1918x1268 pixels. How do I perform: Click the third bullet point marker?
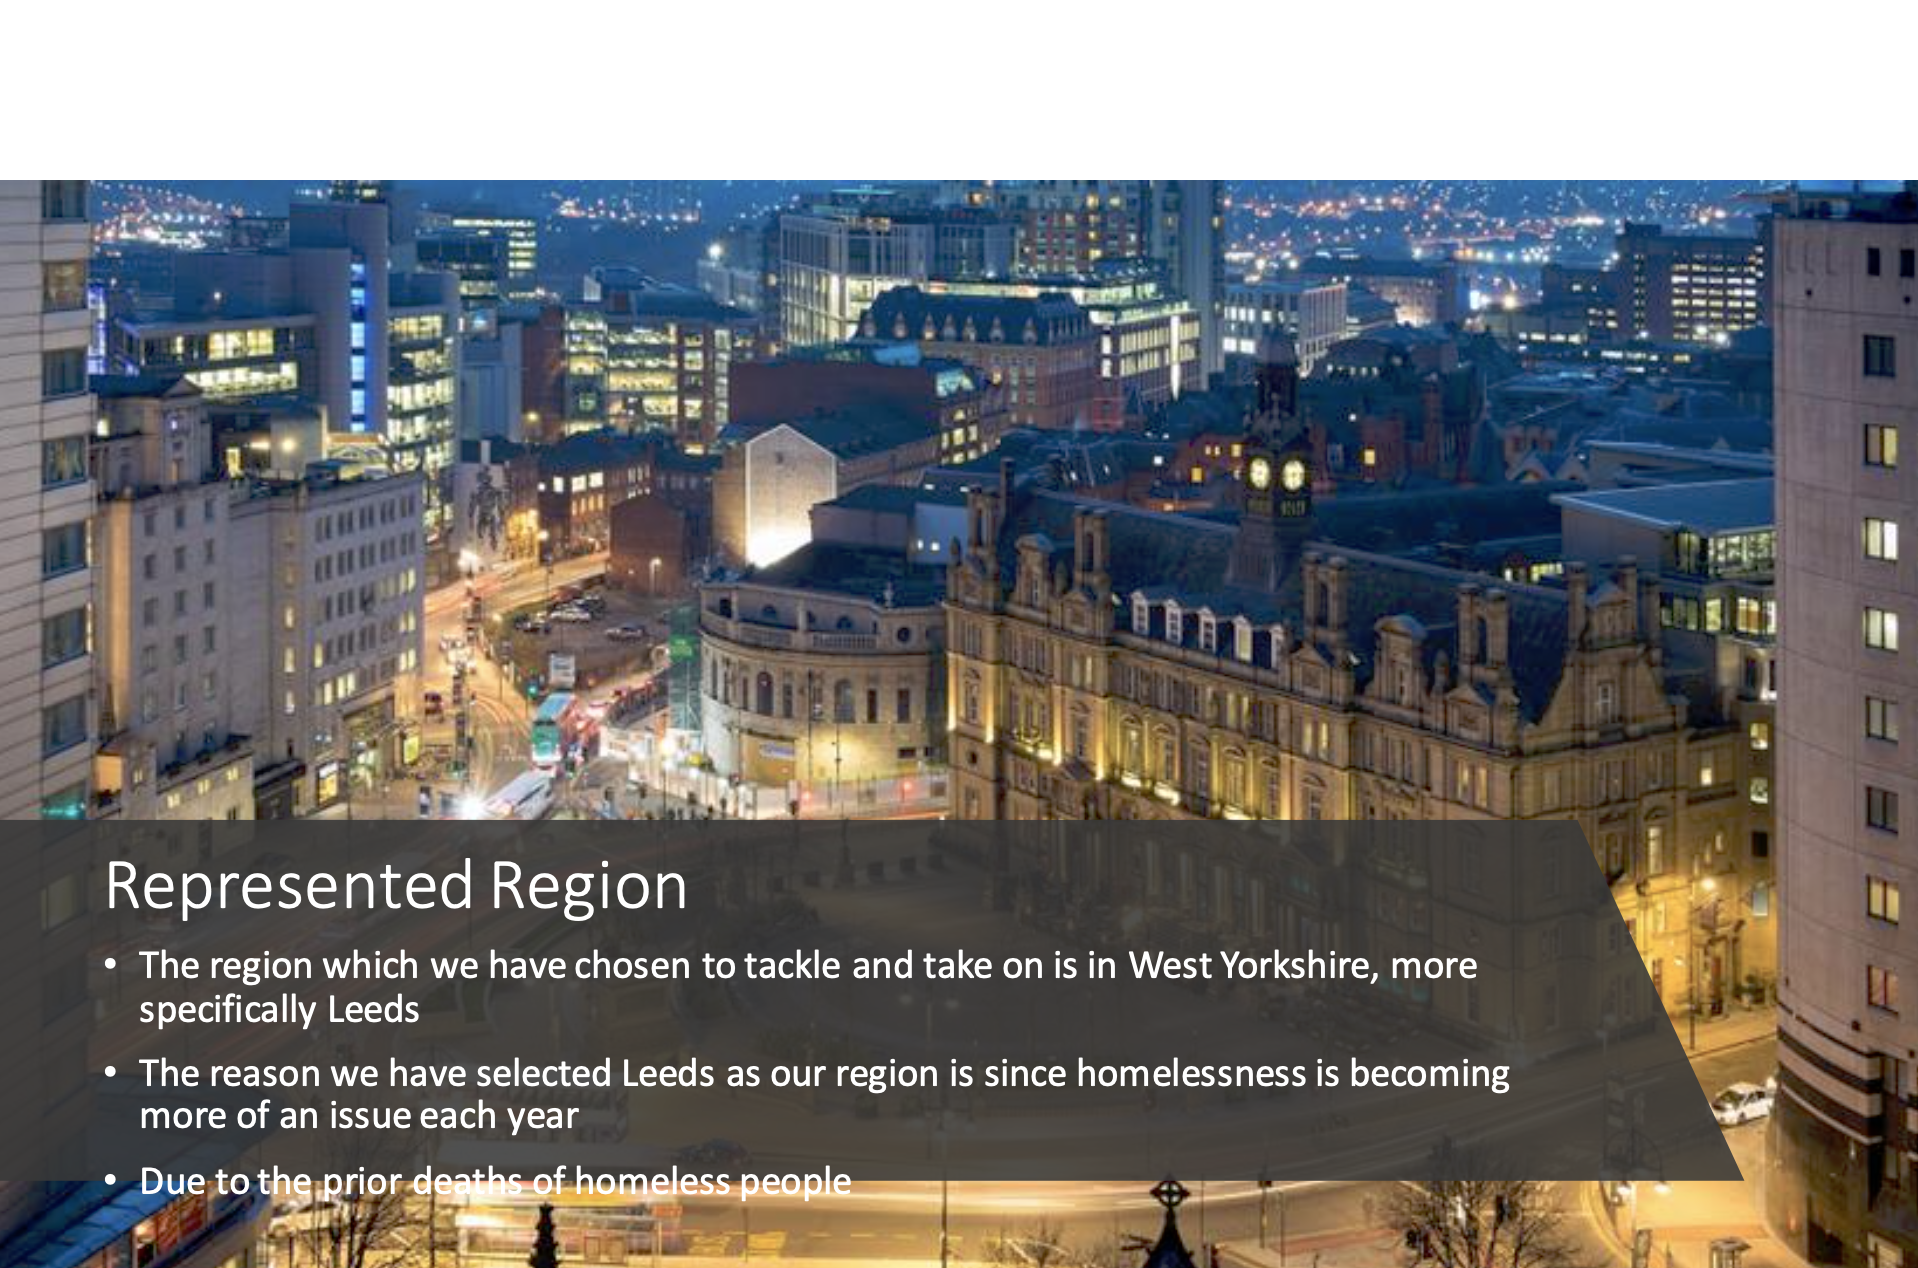(x=111, y=1181)
